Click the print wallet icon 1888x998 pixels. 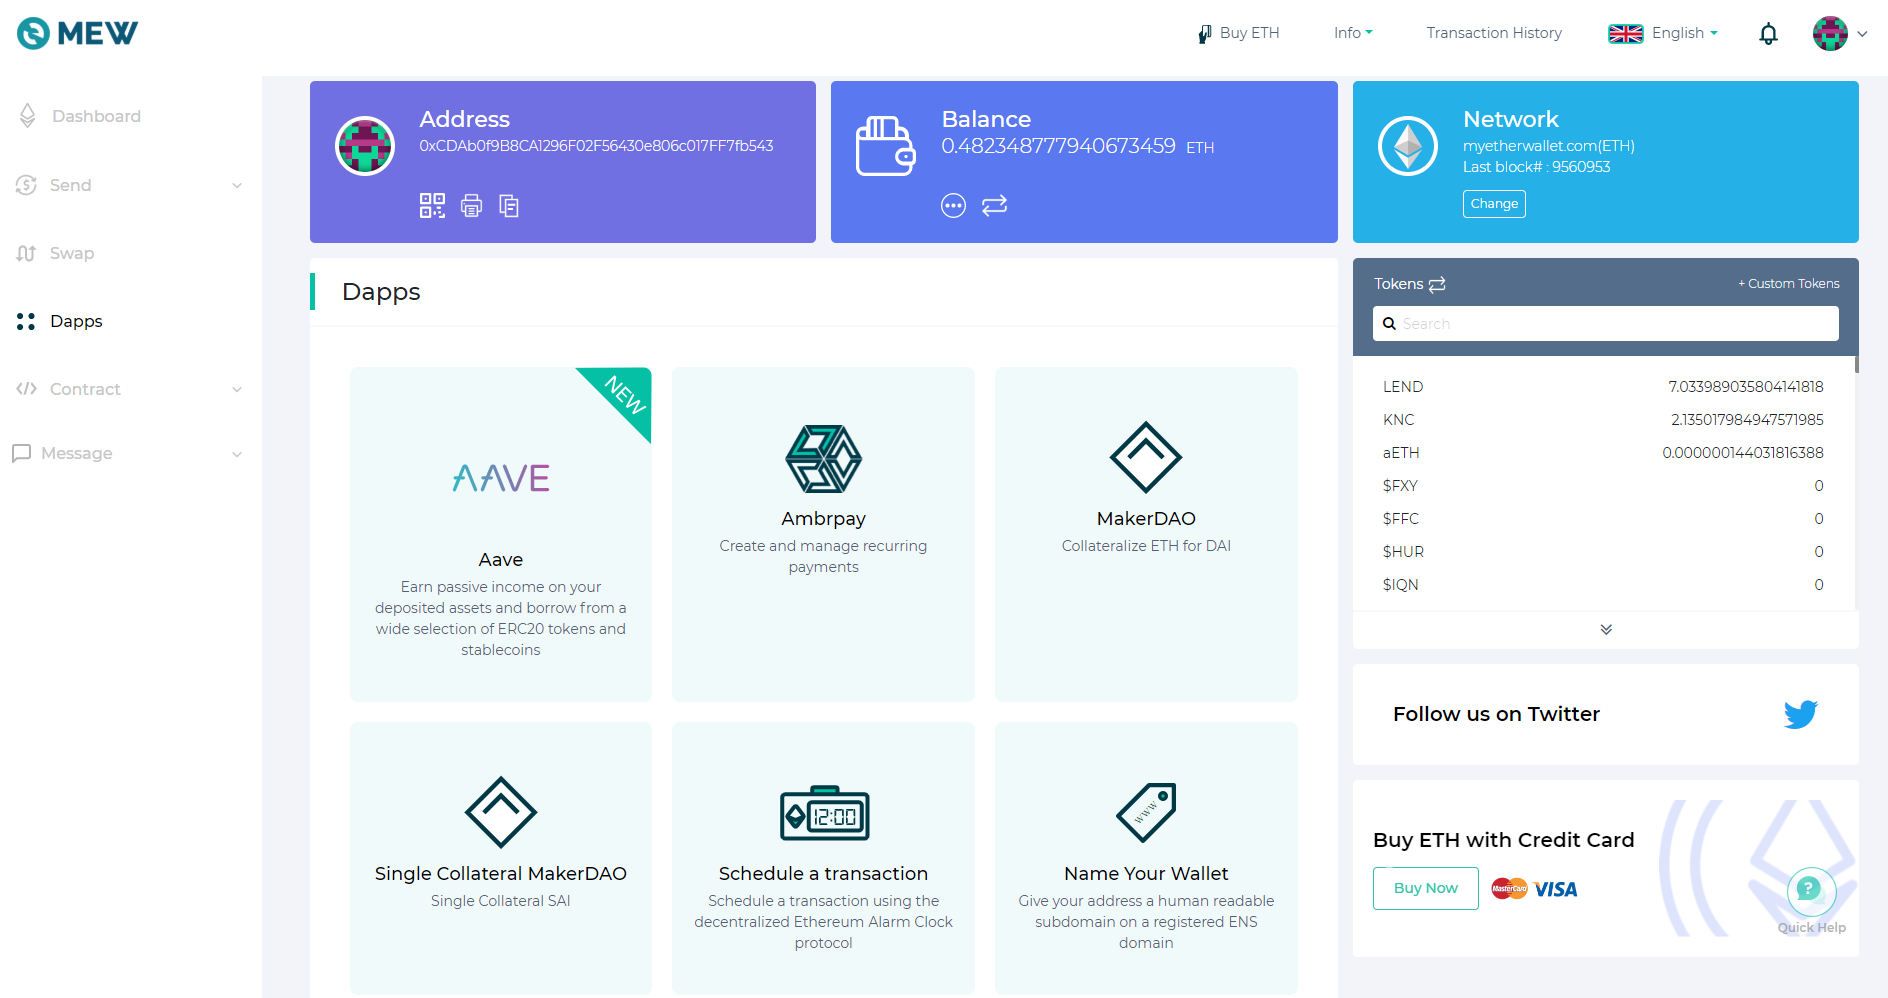pyautogui.click(x=471, y=206)
